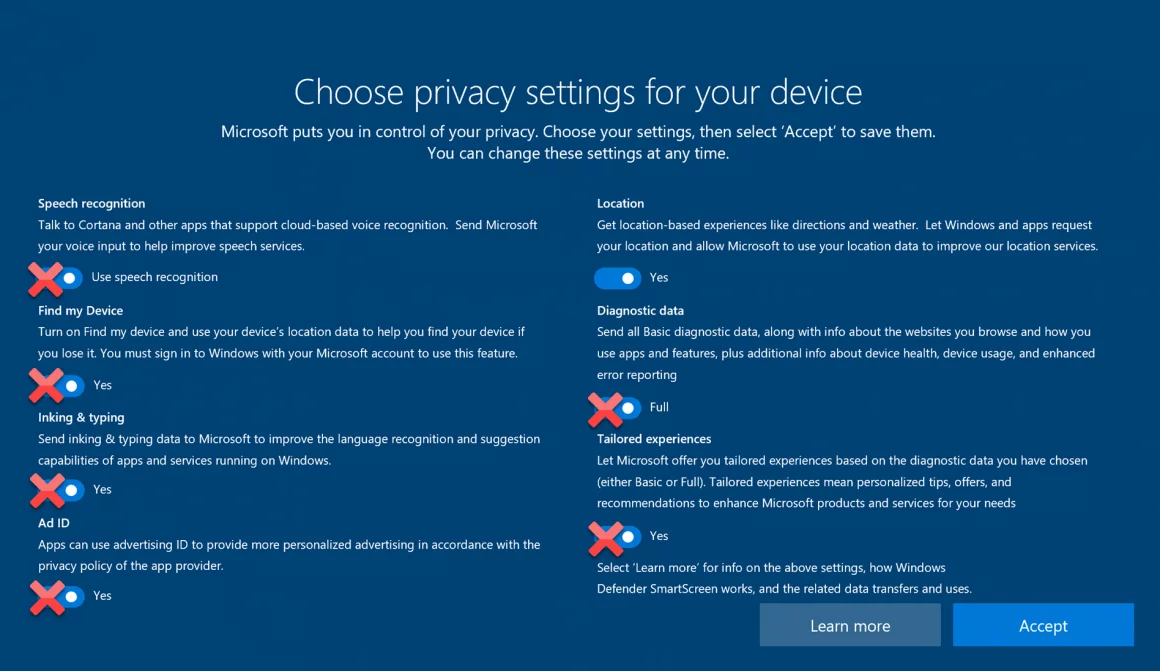Click the Inking & typing heading

[81, 417]
